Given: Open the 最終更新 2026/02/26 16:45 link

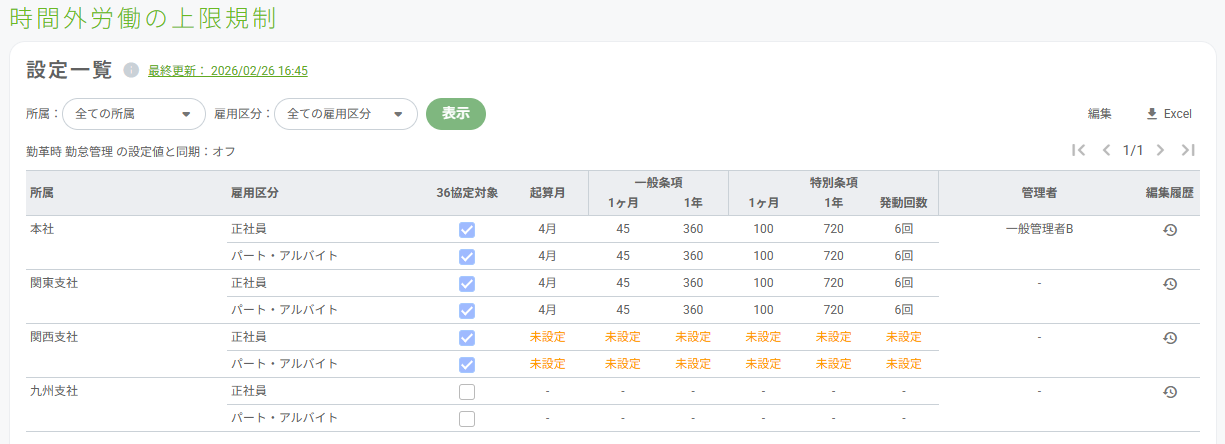Looking at the screenshot, I should 228,71.
